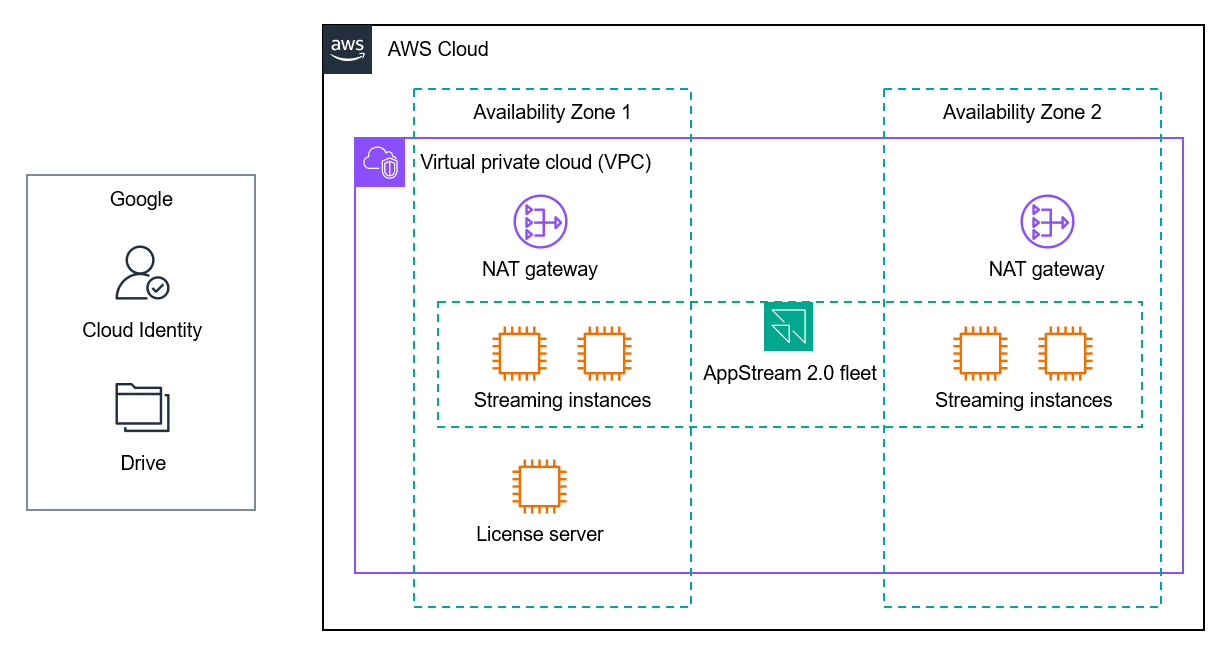Click the Google group box header
Image resolution: width=1222 pixels, height=646 pixels.
[140, 199]
